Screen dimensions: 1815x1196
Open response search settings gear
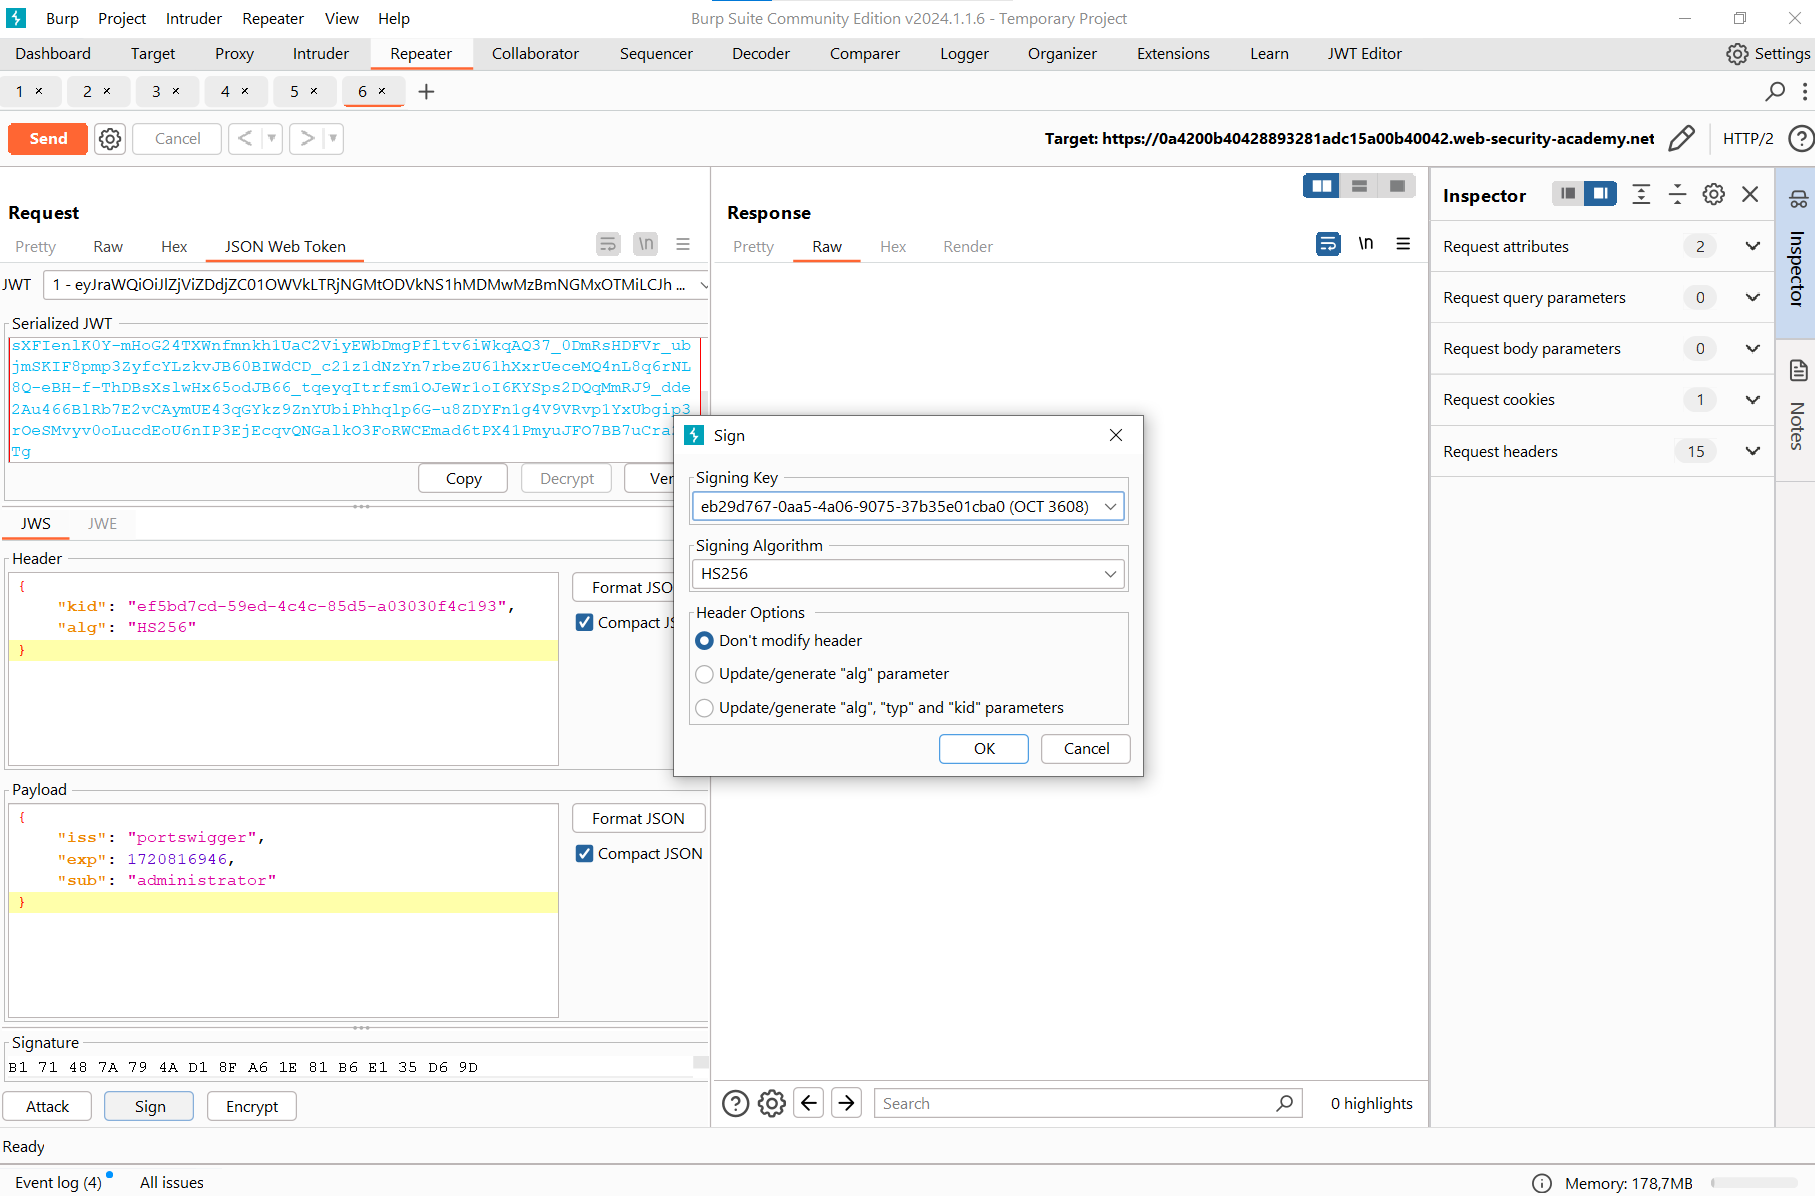pyautogui.click(x=772, y=1103)
